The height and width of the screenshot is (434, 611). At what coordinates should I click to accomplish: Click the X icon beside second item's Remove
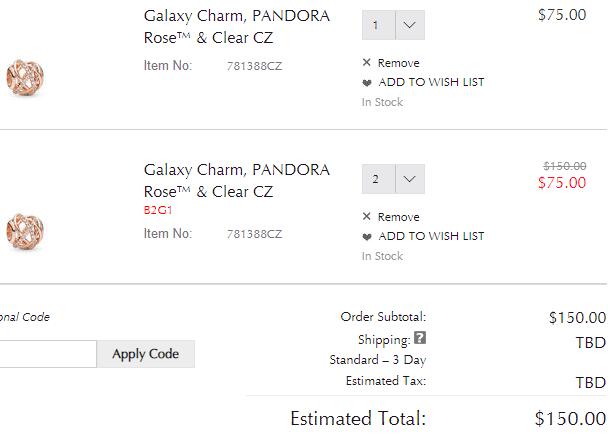(x=367, y=217)
